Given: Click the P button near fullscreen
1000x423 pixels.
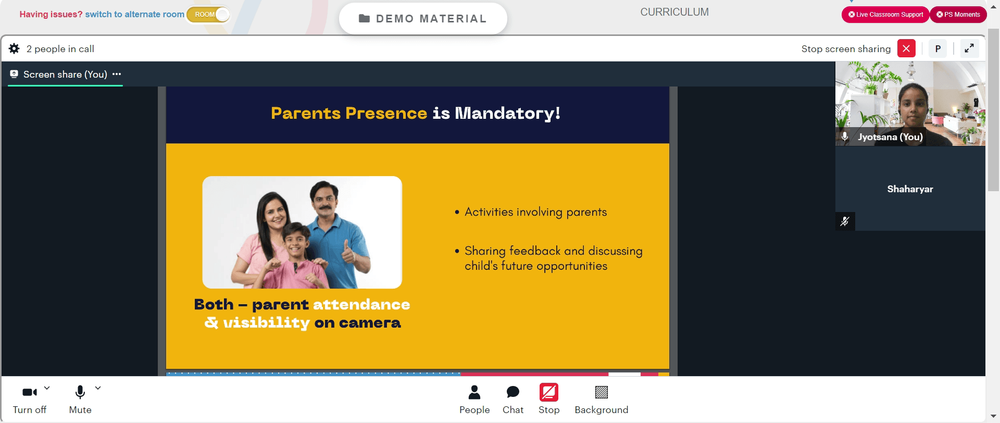Looking at the screenshot, I should click(938, 48).
